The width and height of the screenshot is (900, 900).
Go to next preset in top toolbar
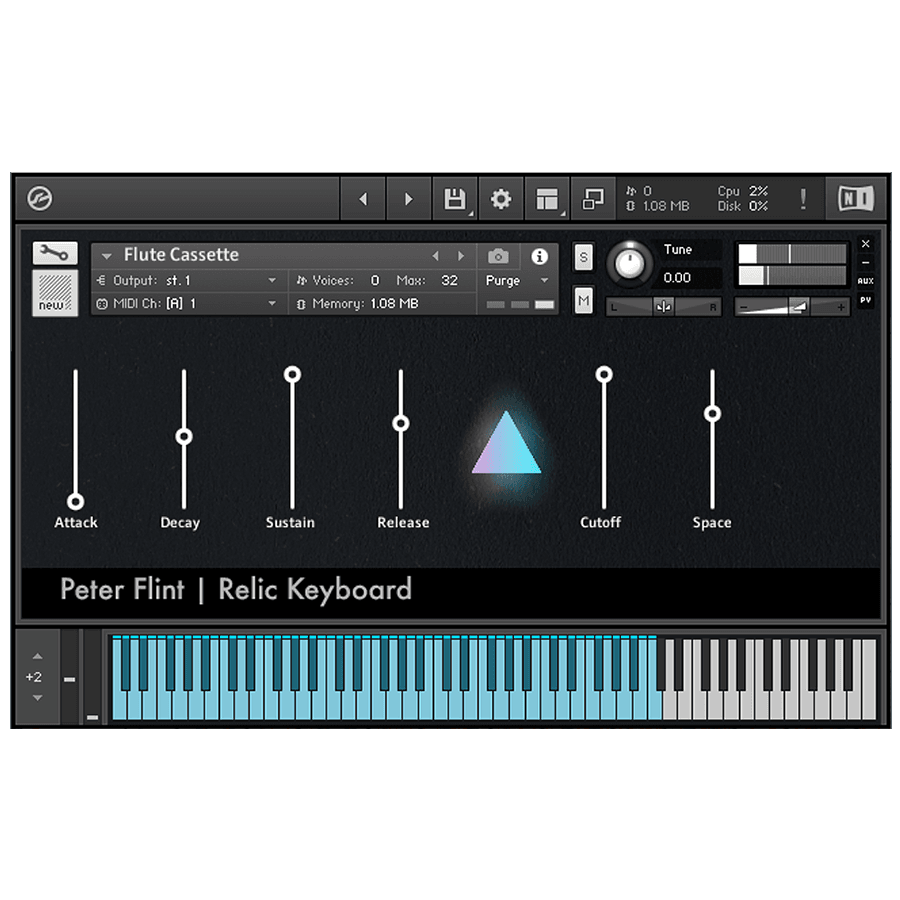(x=409, y=199)
